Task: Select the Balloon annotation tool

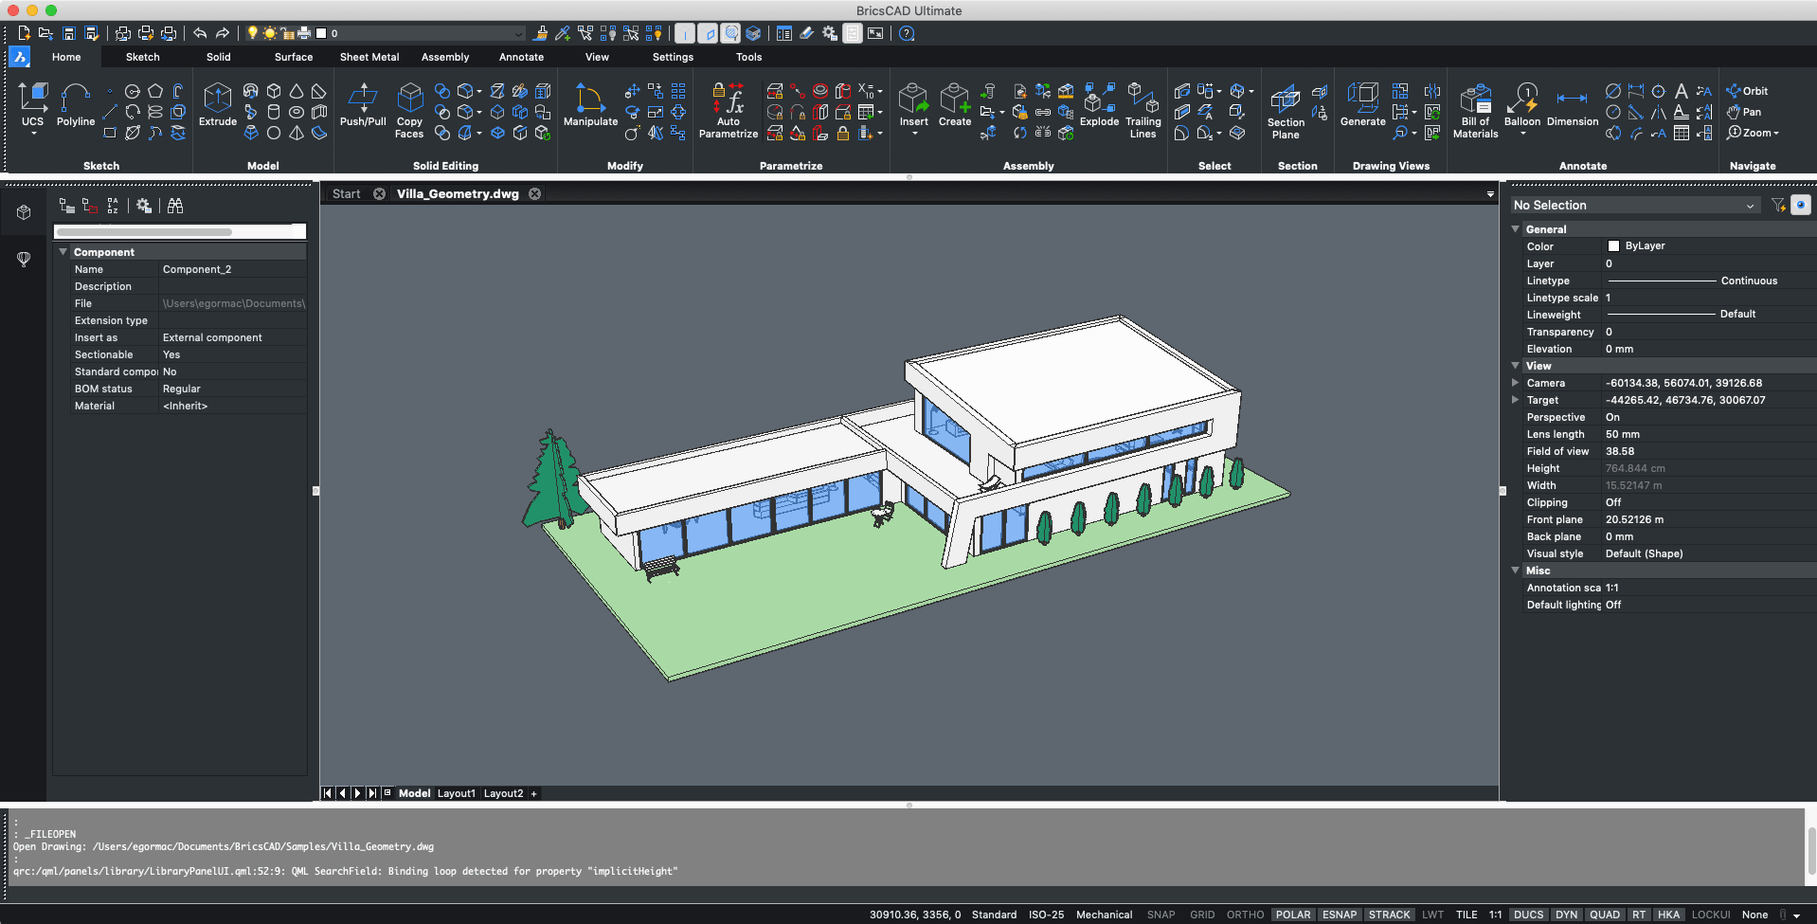Action: tap(1522, 105)
